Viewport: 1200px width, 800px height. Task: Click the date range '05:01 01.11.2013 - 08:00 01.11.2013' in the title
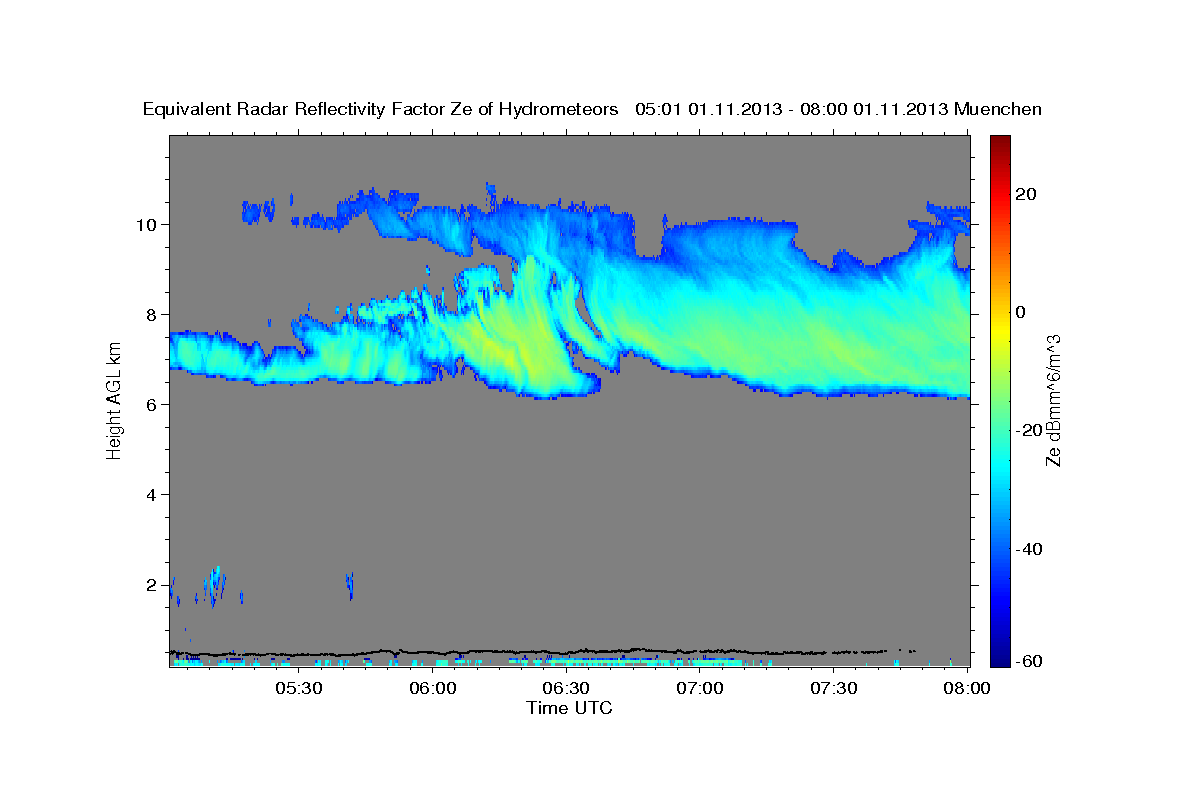792,110
